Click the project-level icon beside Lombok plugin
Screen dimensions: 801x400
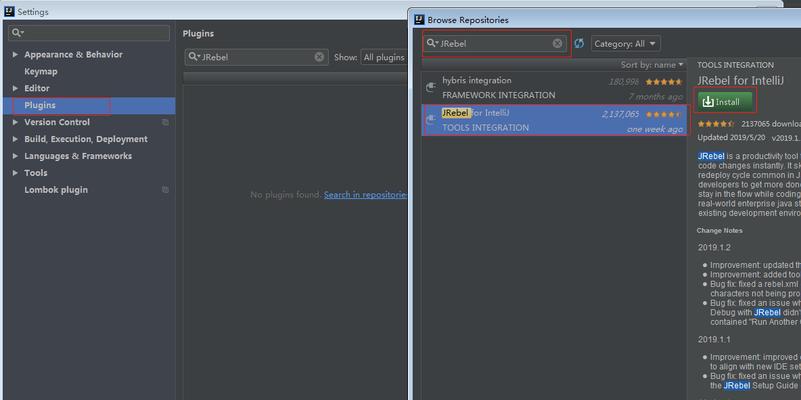(x=165, y=190)
